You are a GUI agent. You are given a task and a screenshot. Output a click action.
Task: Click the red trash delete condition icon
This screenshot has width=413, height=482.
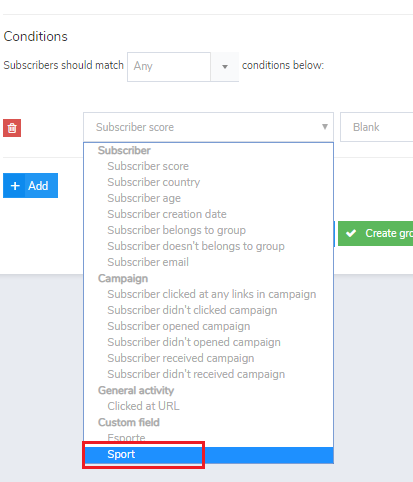coord(12,128)
